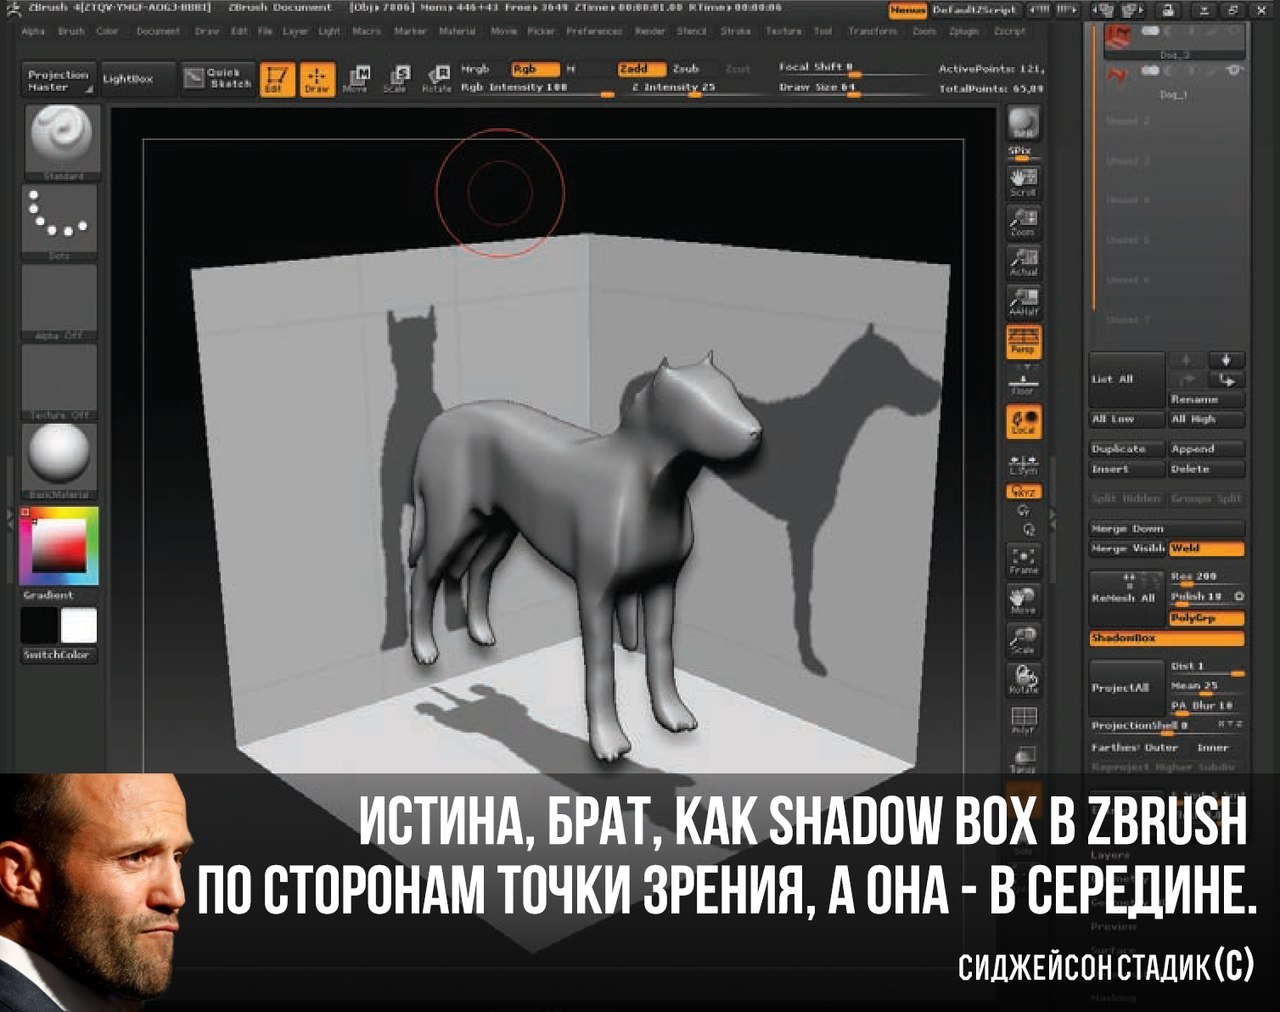This screenshot has width=1280, height=1012.
Task: Toggle the Mrgb button
Action: [475, 69]
